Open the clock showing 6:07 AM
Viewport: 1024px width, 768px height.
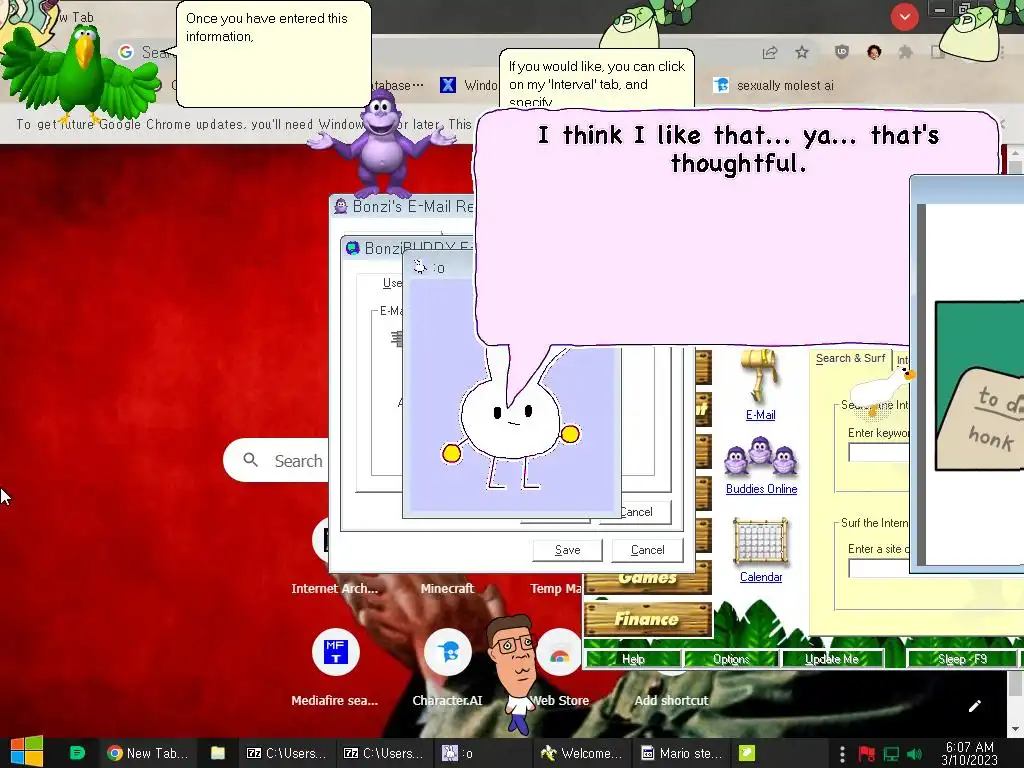[969, 754]
